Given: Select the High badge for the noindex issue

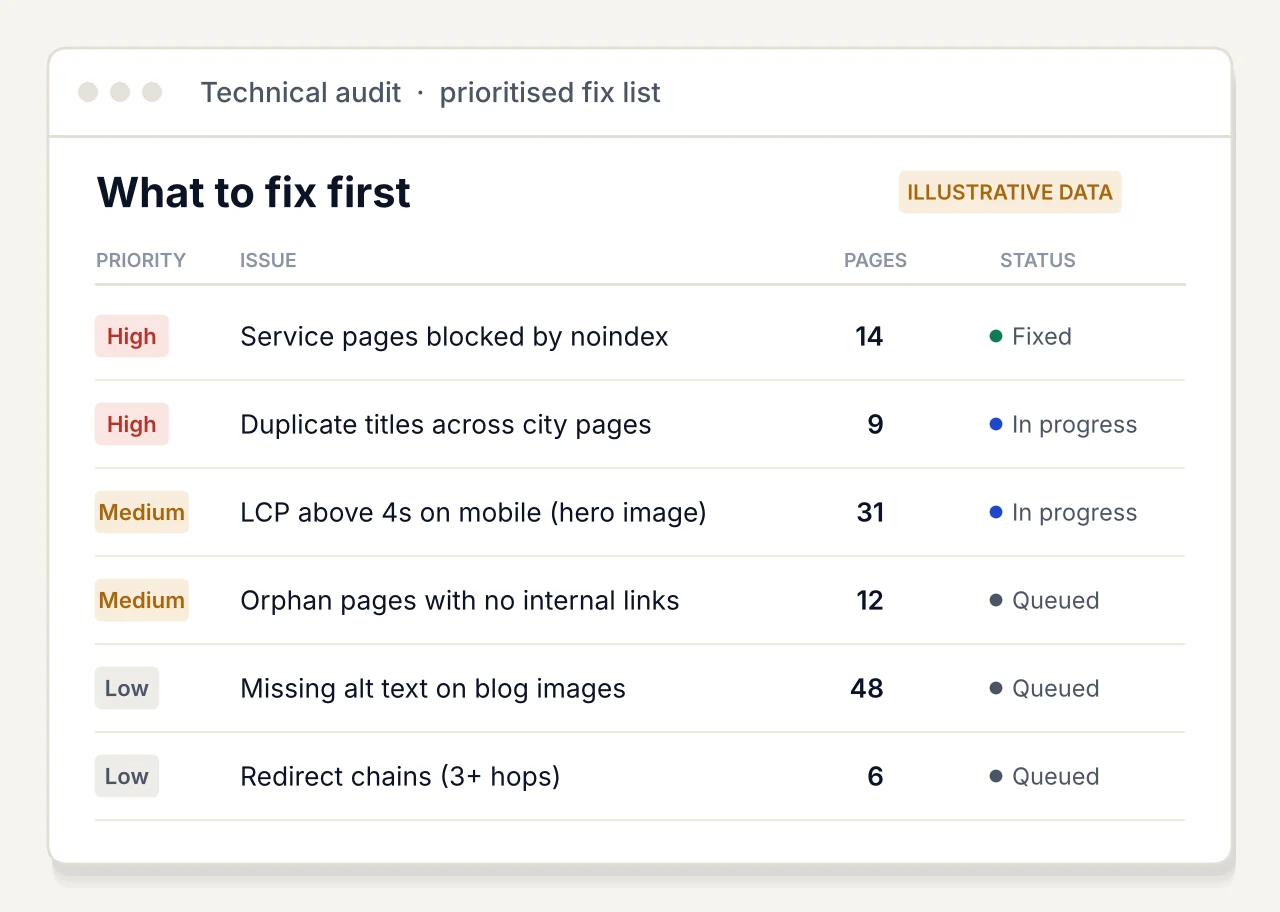Looking at the screenshot, I should [x=132, y=336].
